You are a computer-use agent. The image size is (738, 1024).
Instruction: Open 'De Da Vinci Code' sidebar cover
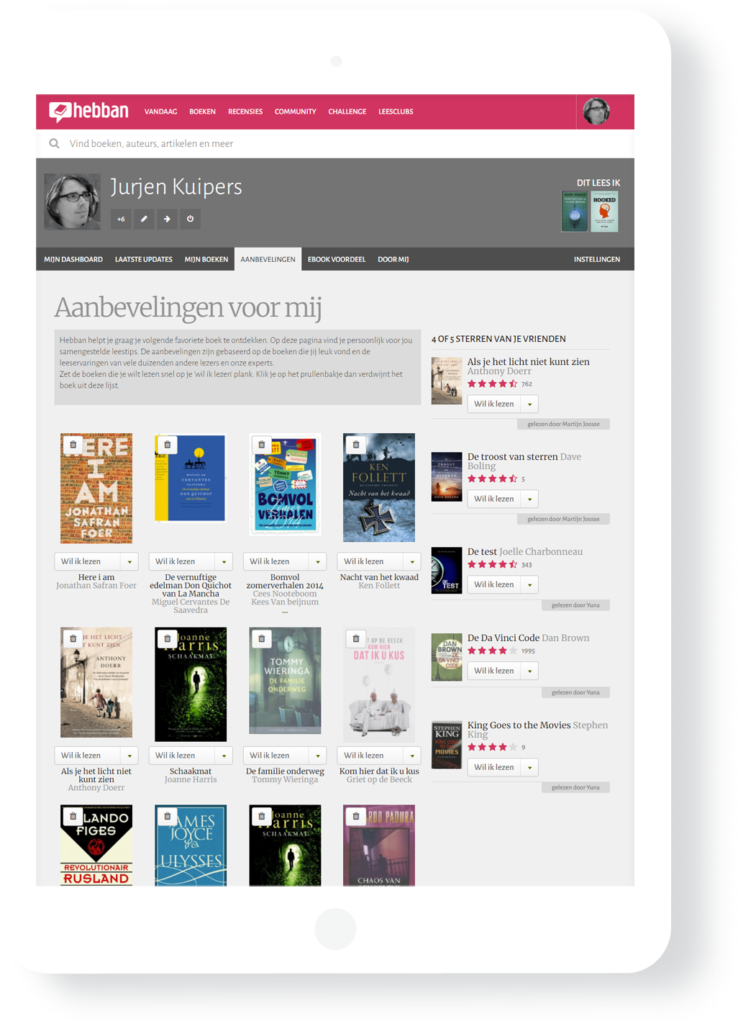point(447,657)
